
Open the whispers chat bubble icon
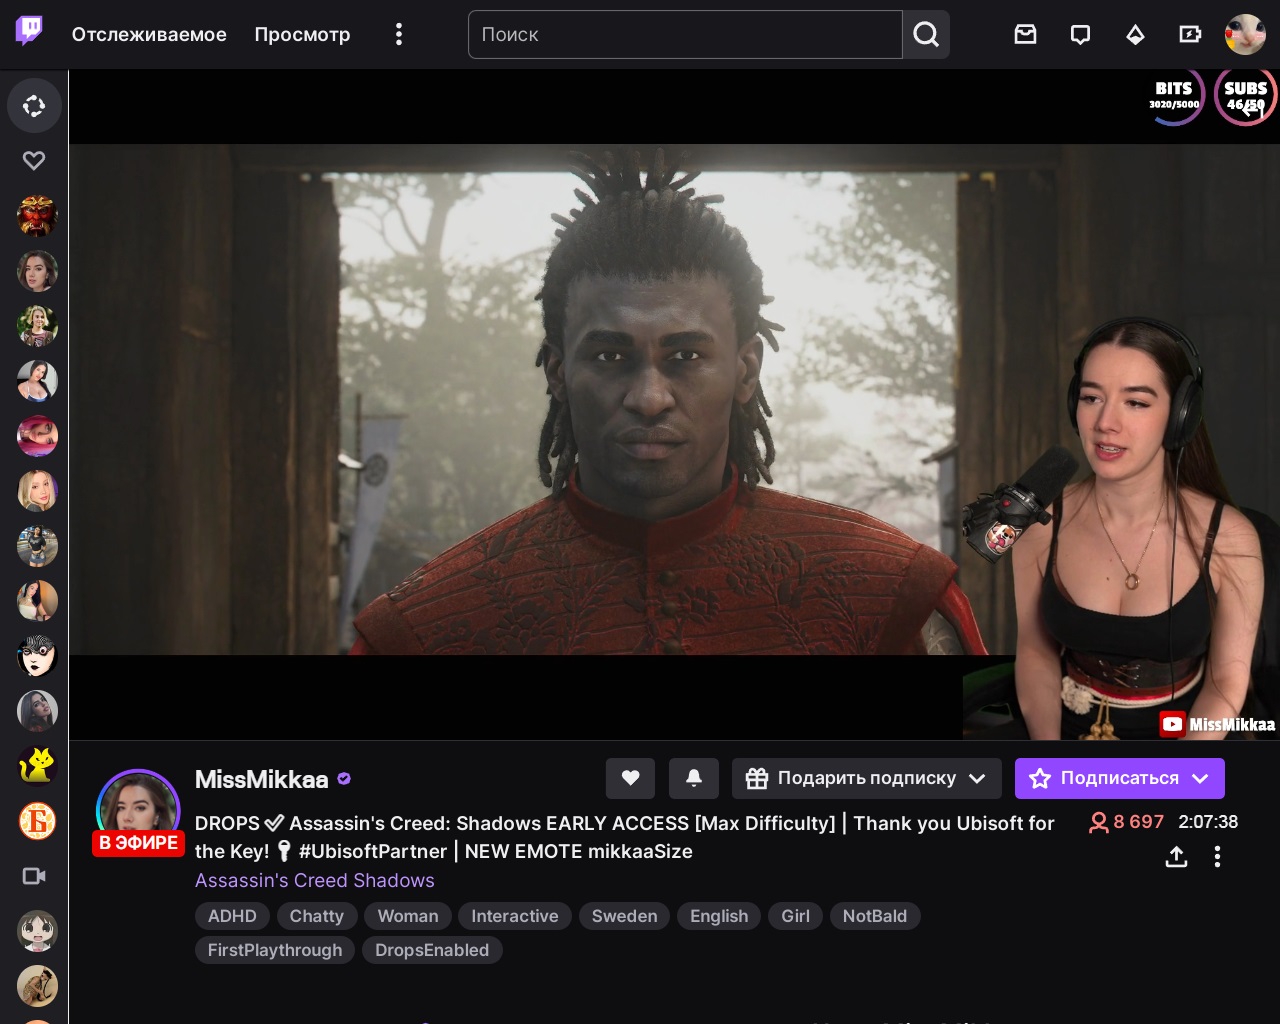coord(1080,34)
